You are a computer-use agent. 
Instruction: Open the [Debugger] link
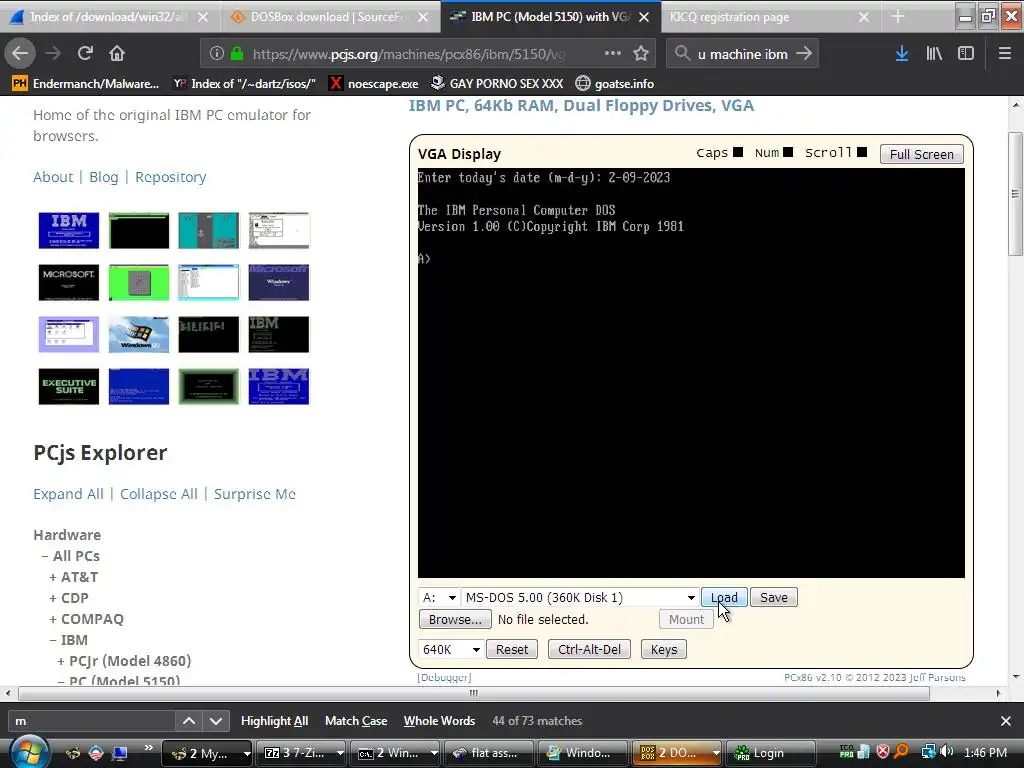444,678
